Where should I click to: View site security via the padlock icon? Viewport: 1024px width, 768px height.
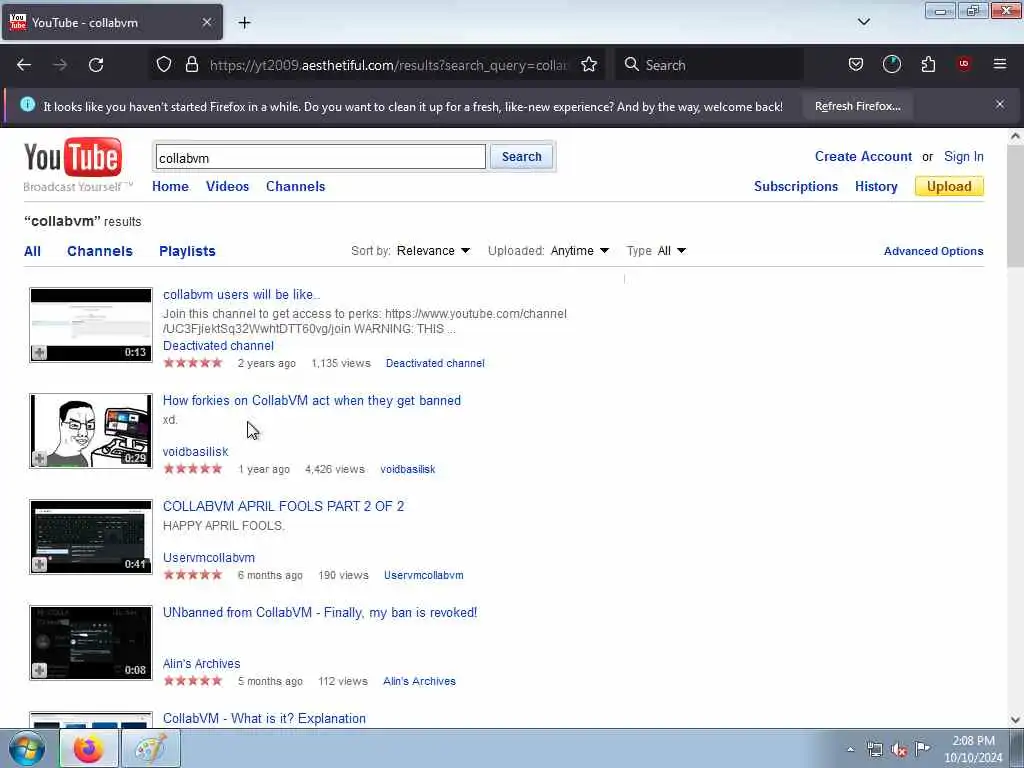click(x=191, y=65)
